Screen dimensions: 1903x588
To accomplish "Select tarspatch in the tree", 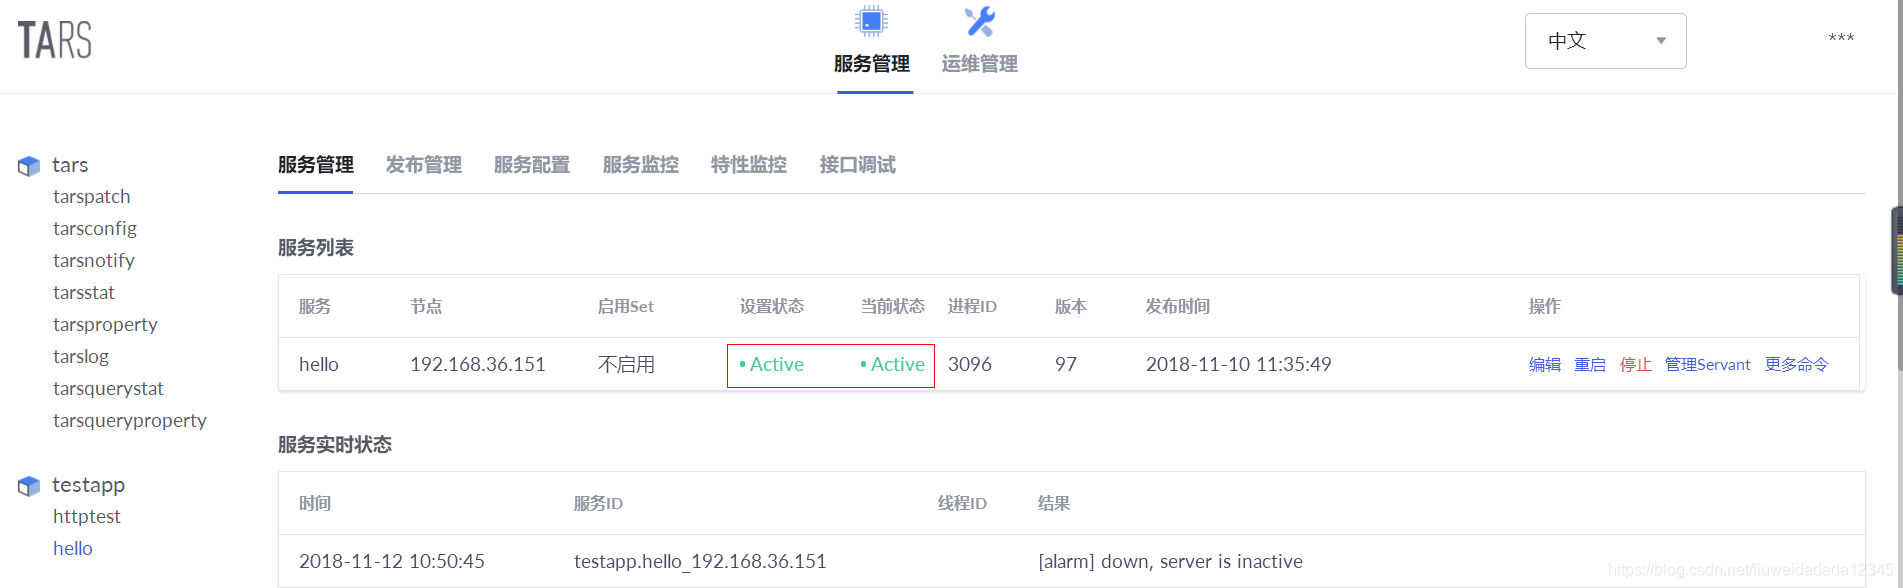I will point(92,197).
